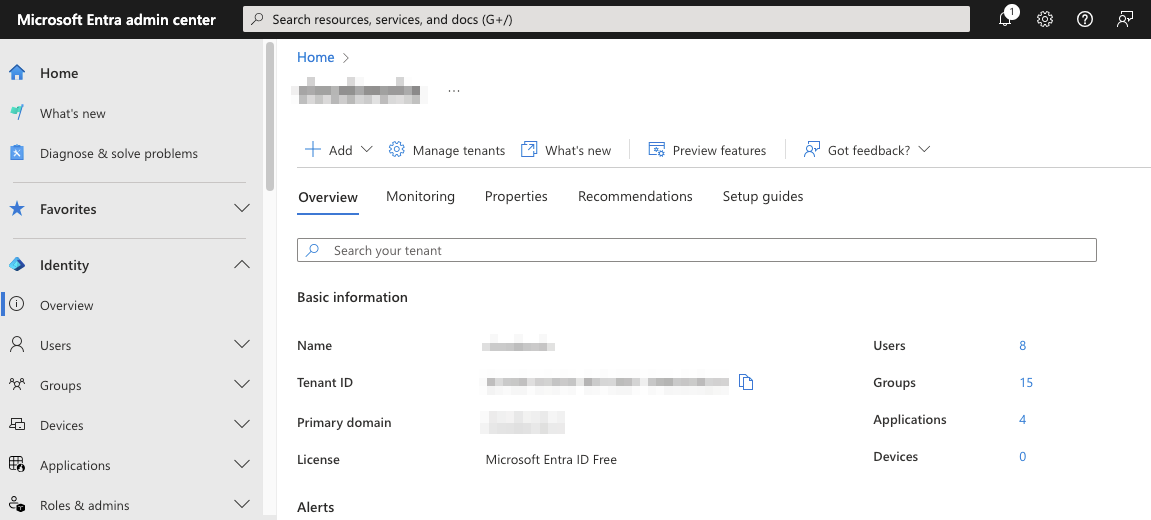Expand the Users submenu chevron
The height and width of the screenshot is (520, 1151).
point(242,344)
